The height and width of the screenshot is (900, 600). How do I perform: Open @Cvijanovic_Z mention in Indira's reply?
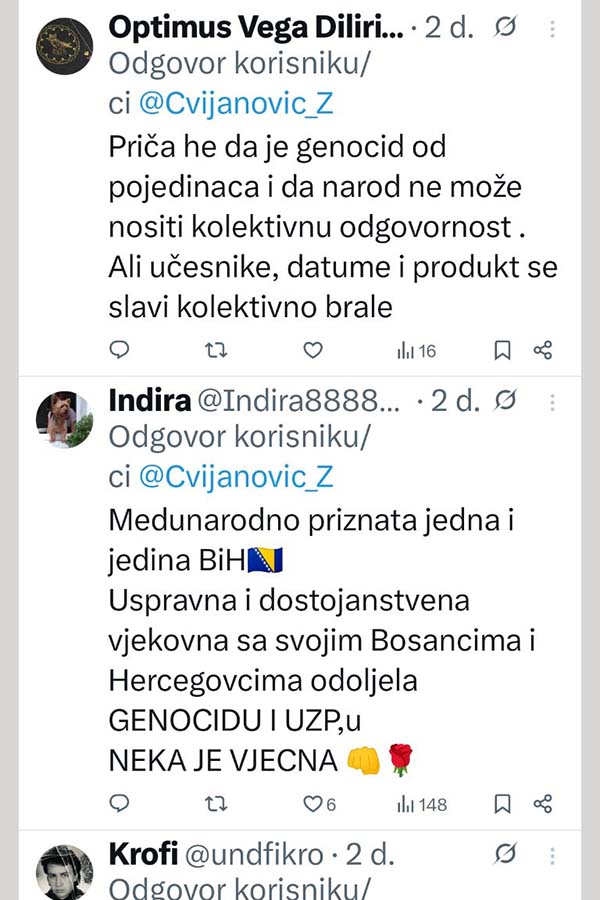pyautogui.click(x=234, y=477)
